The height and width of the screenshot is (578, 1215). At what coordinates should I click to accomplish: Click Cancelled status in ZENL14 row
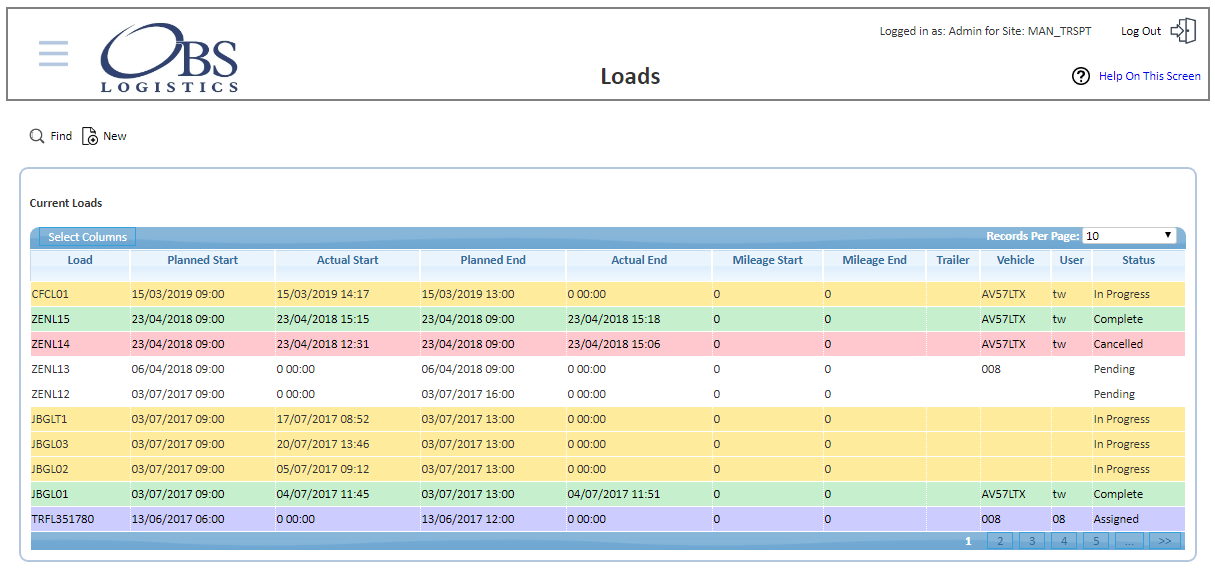(x=1118, y=344)
